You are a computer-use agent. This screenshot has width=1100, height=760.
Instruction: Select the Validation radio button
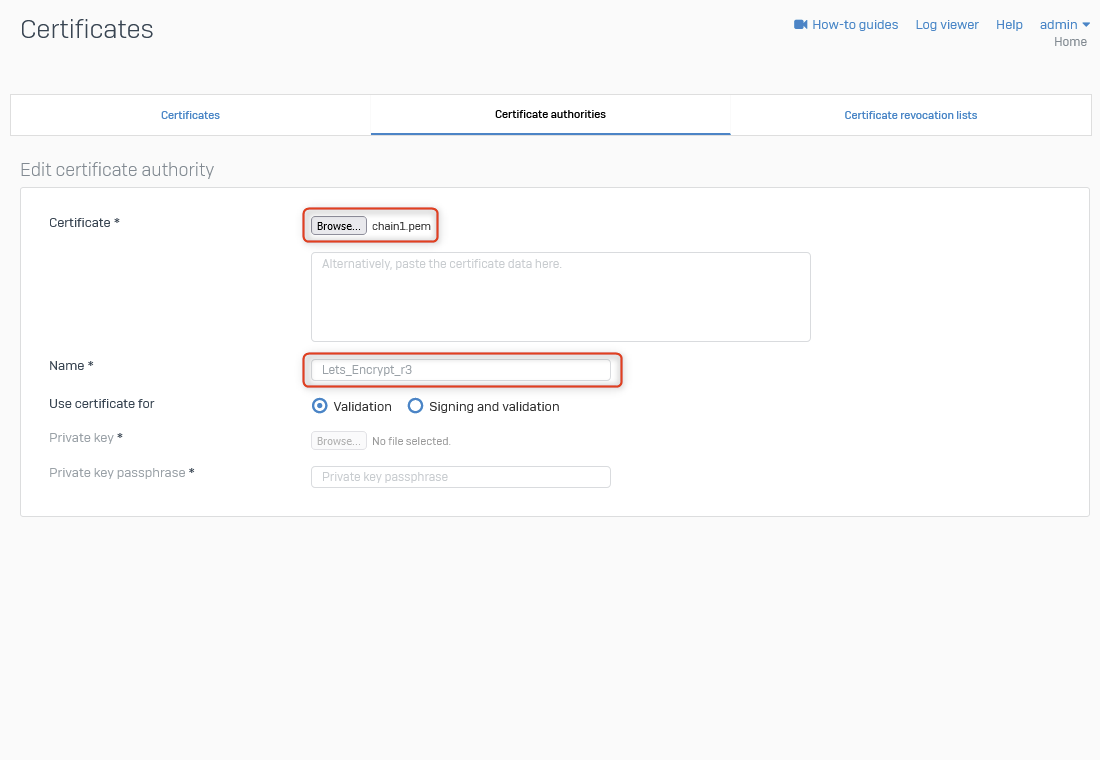coord(320,406)
